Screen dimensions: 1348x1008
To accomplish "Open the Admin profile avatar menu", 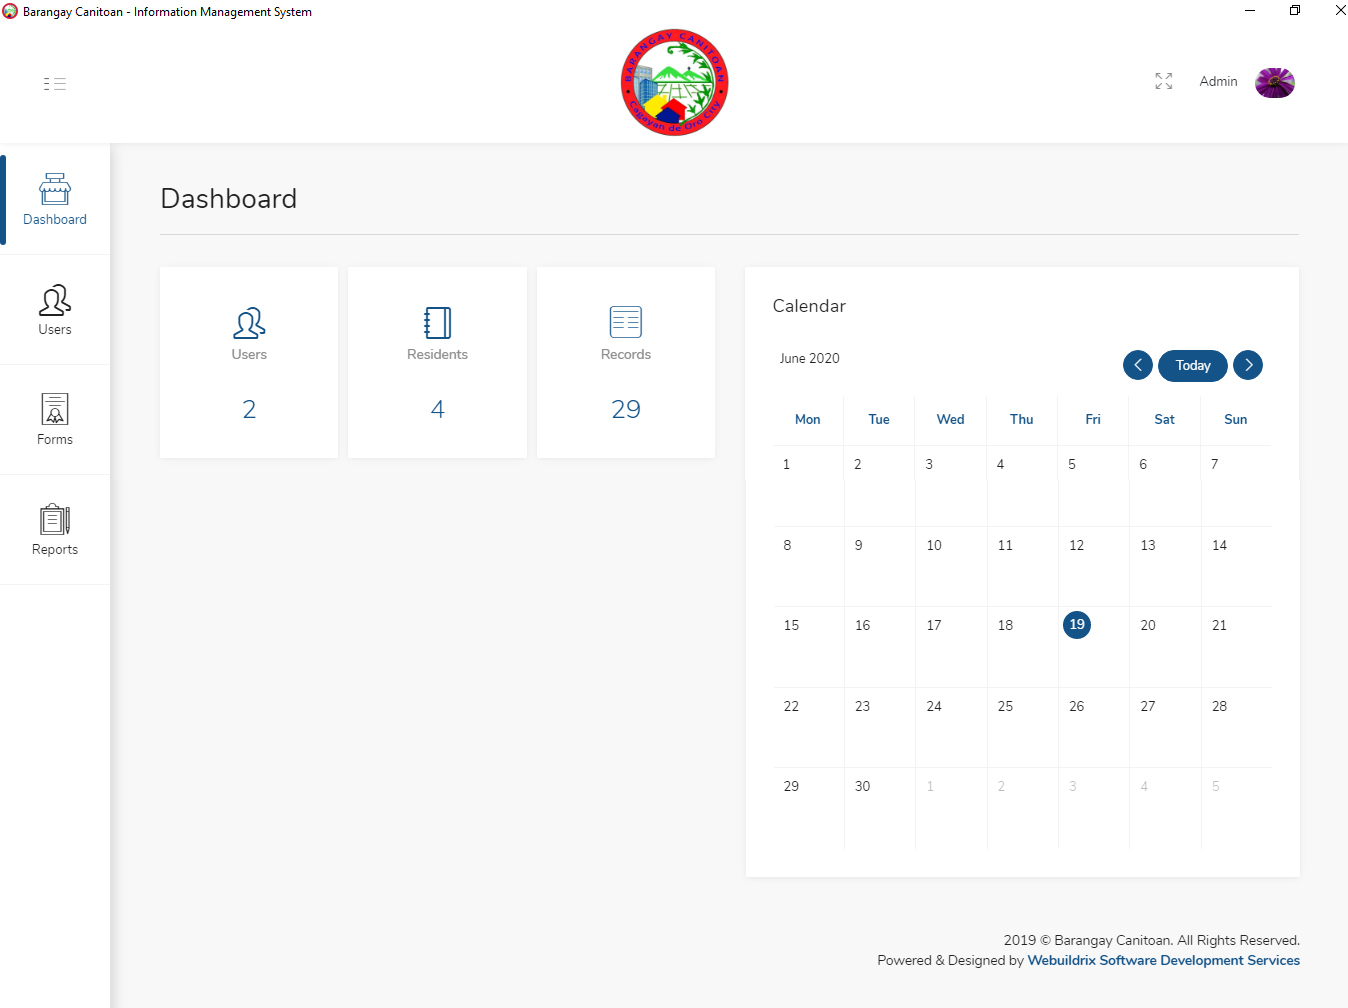I will click(x=1275, y=82).
